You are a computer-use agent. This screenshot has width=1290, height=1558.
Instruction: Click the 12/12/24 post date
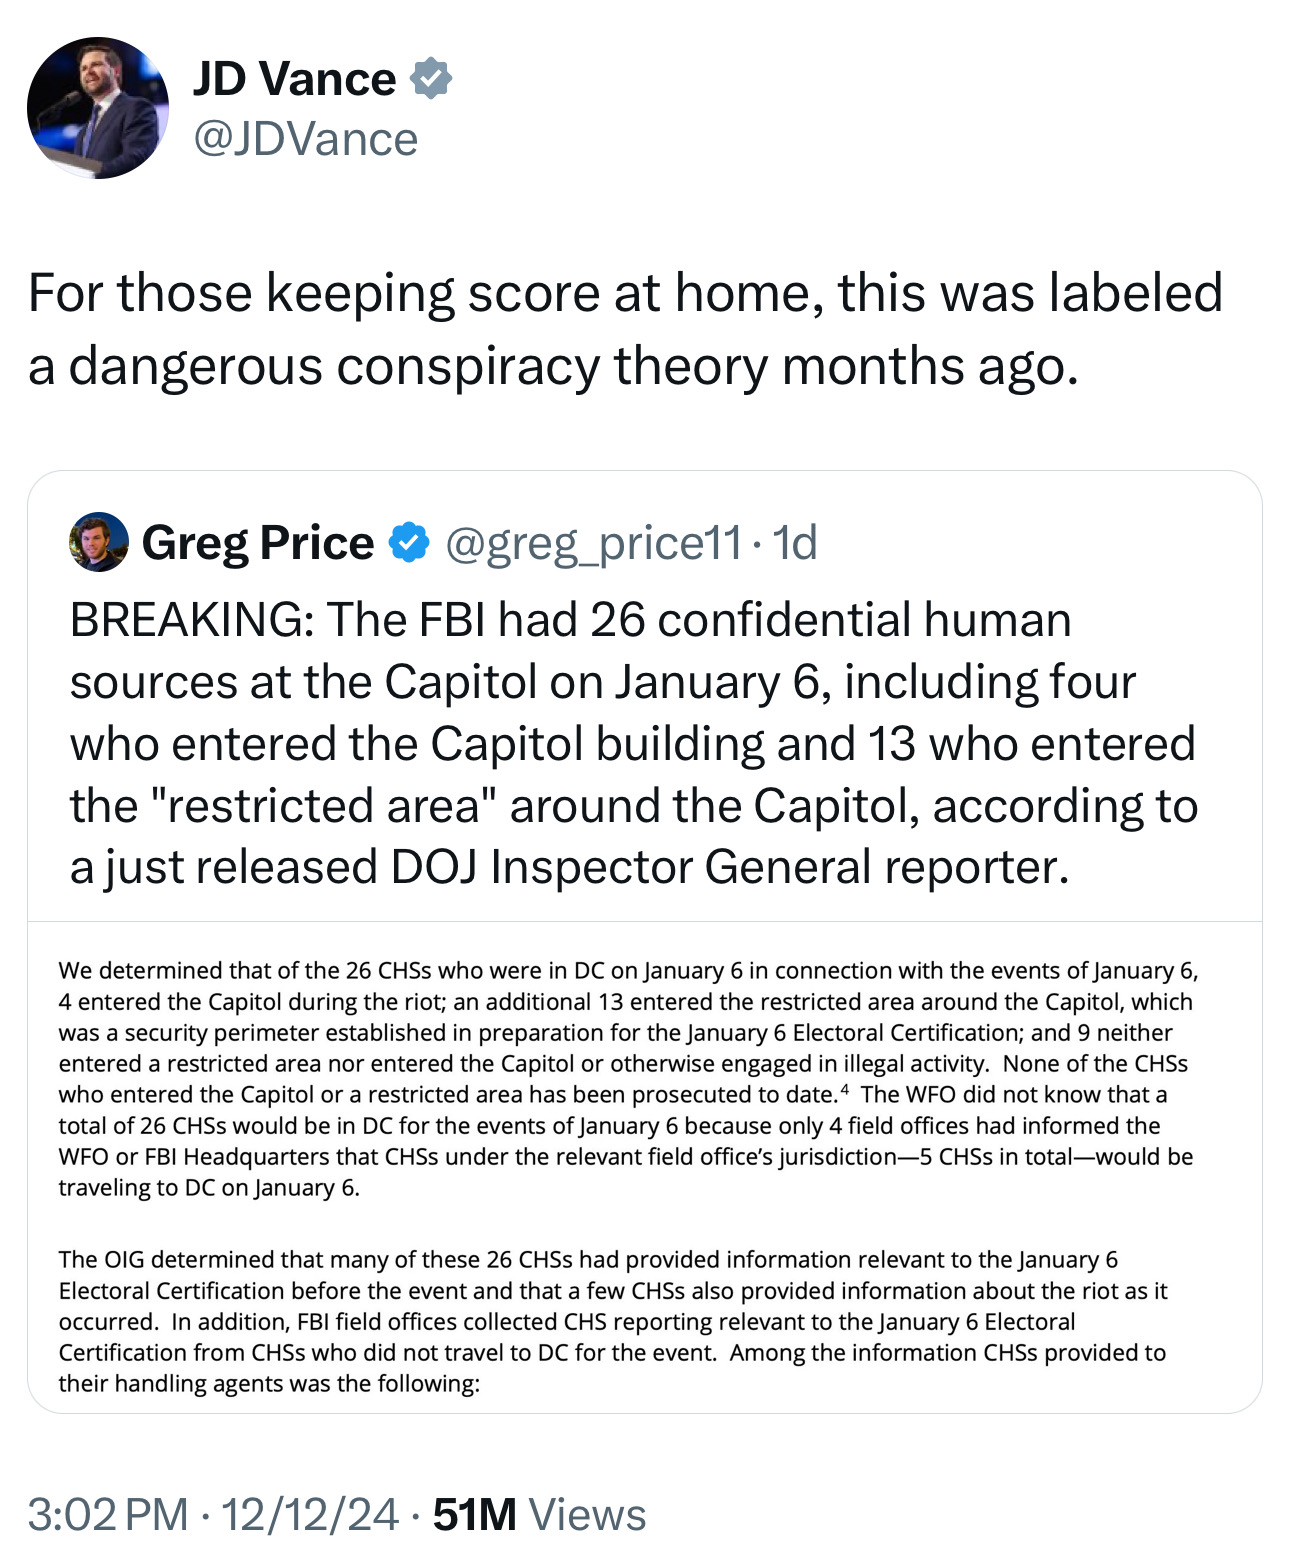pos(309,1514)
